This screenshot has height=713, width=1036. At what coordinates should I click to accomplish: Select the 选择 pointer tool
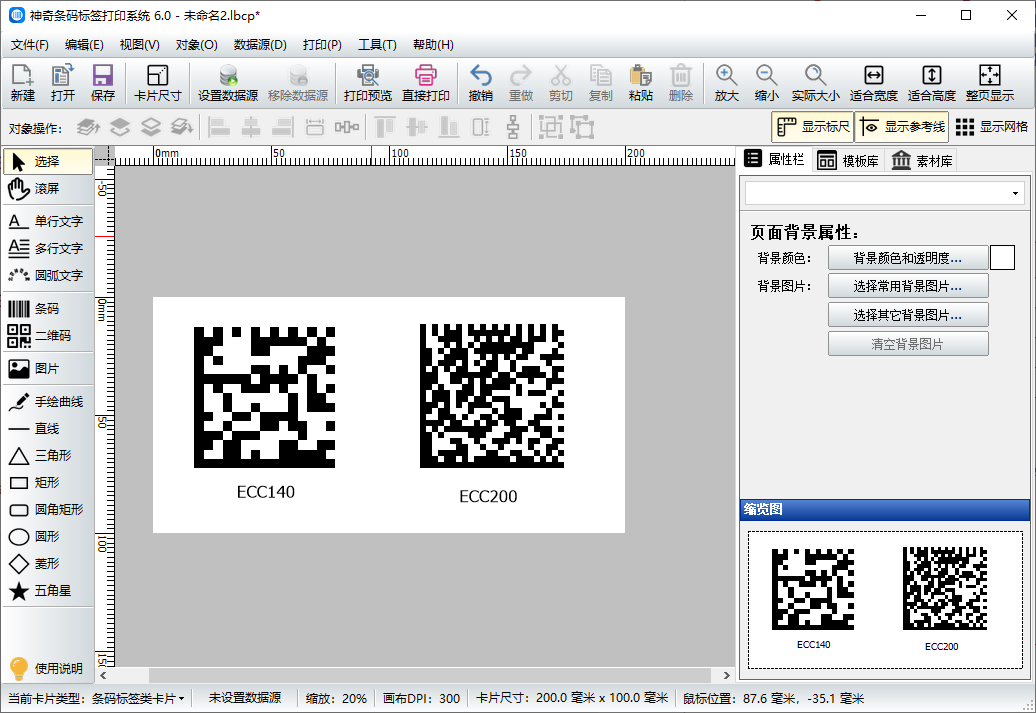[x=48, y=161]
